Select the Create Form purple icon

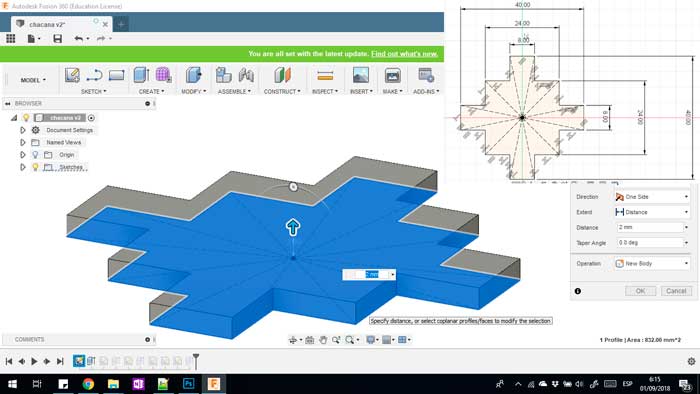pyautogui.click(x=163, y=75)
